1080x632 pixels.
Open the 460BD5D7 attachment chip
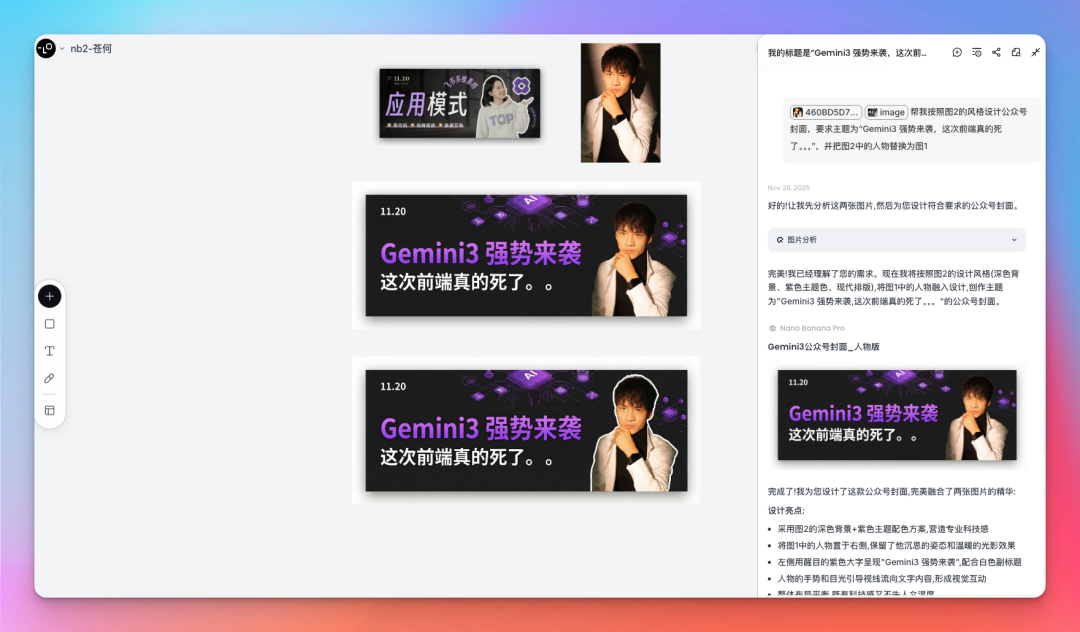826,112
